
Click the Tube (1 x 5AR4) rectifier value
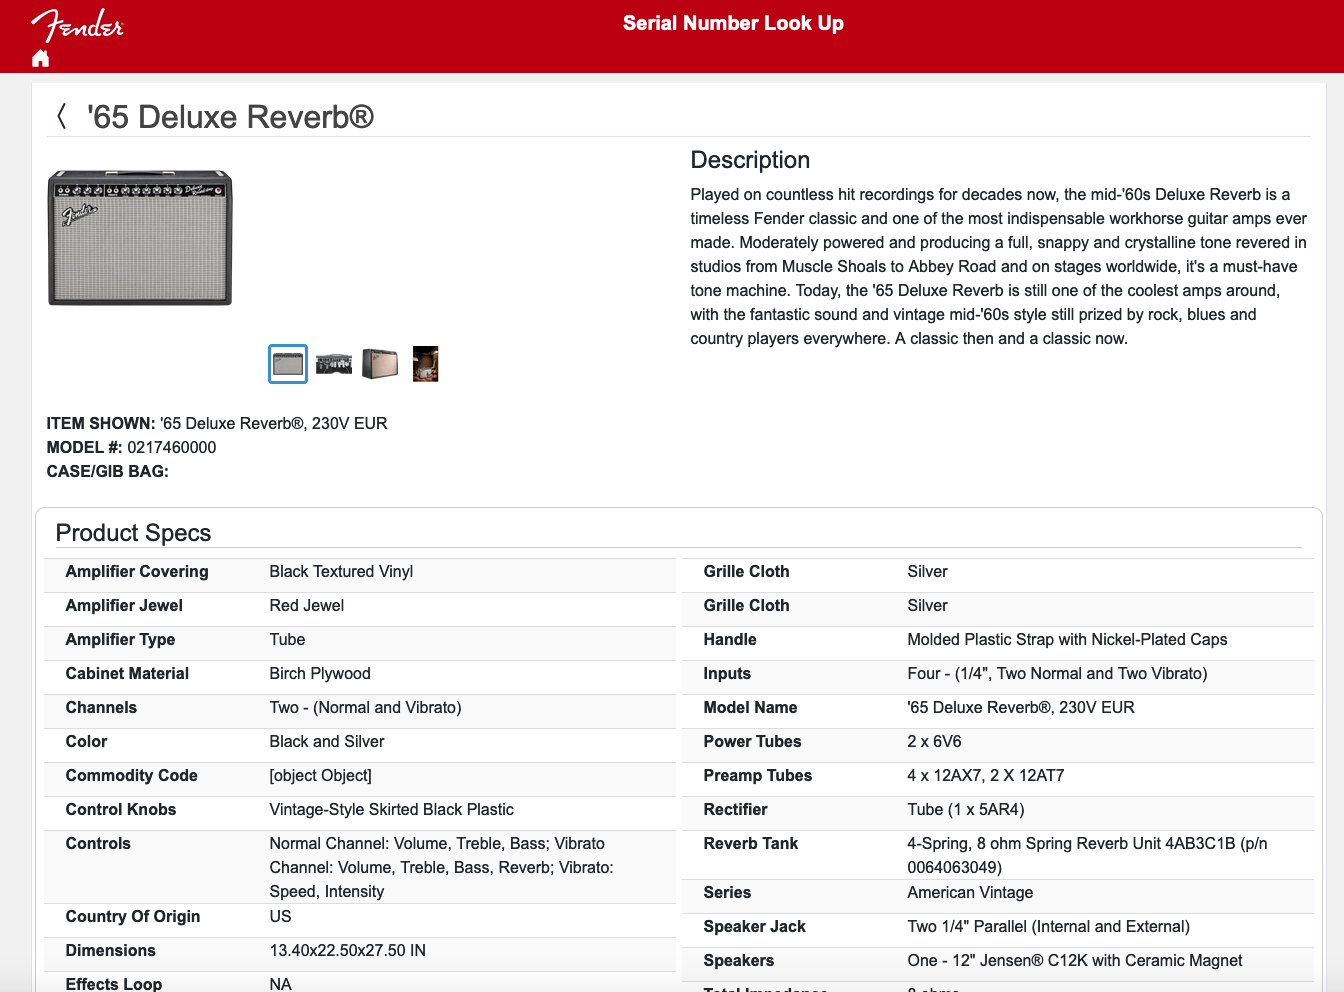point(966,809)
